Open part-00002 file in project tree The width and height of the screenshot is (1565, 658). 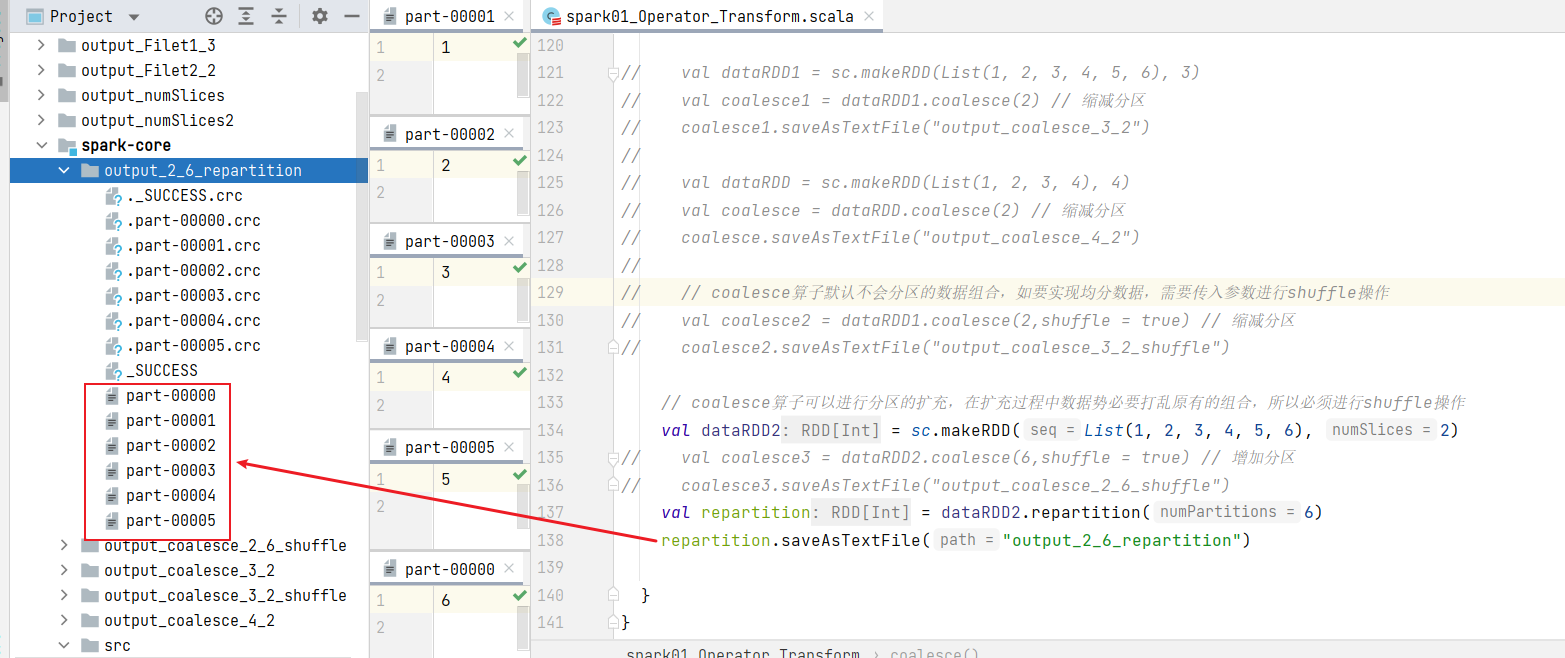point(171,445)
